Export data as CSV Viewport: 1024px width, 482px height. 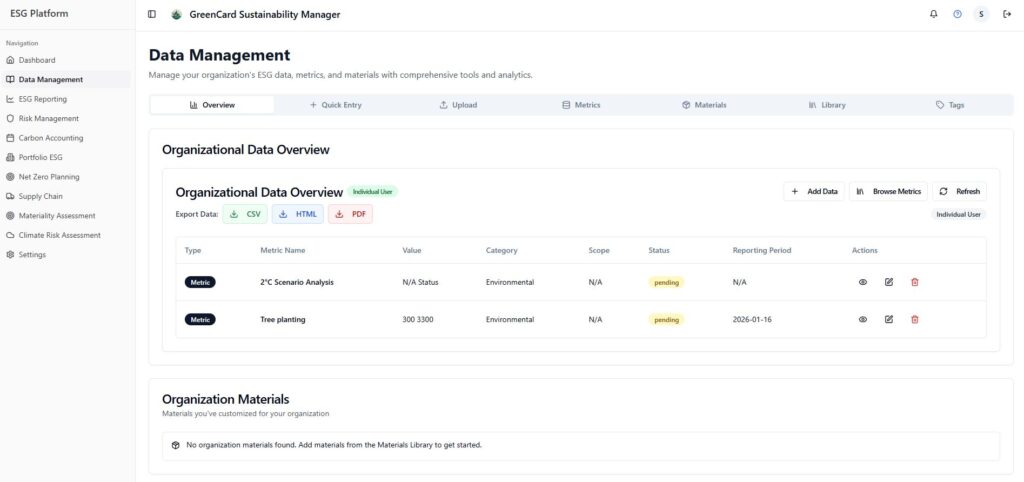(x=245, y=214)
